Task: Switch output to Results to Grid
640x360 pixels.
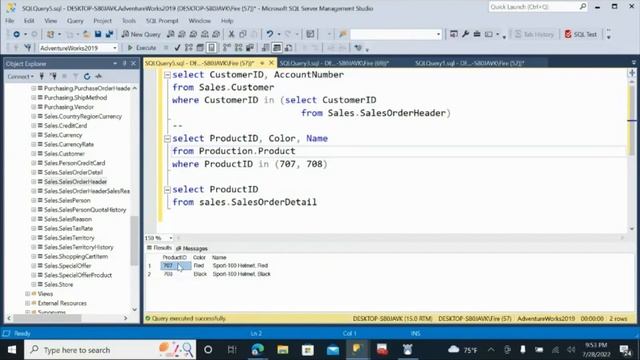Action: [277, 48]
